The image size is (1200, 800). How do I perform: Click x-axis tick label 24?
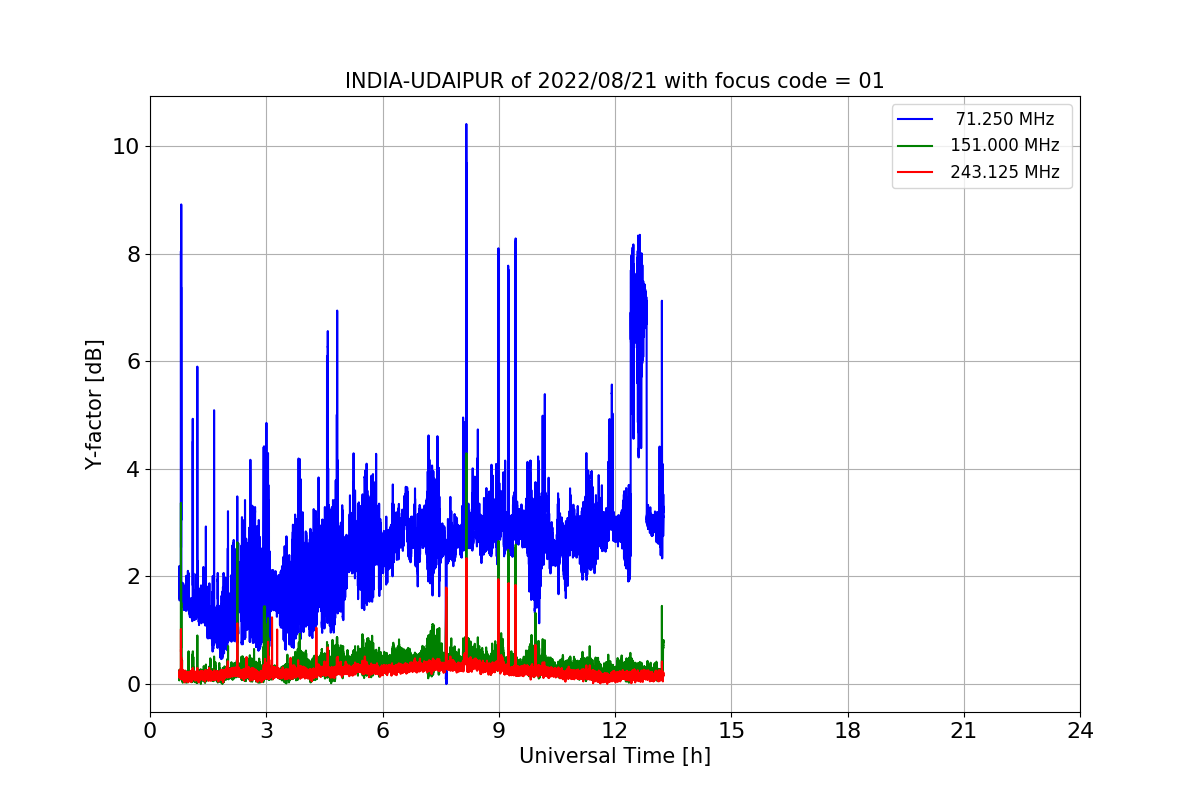tap(1080, 731)
